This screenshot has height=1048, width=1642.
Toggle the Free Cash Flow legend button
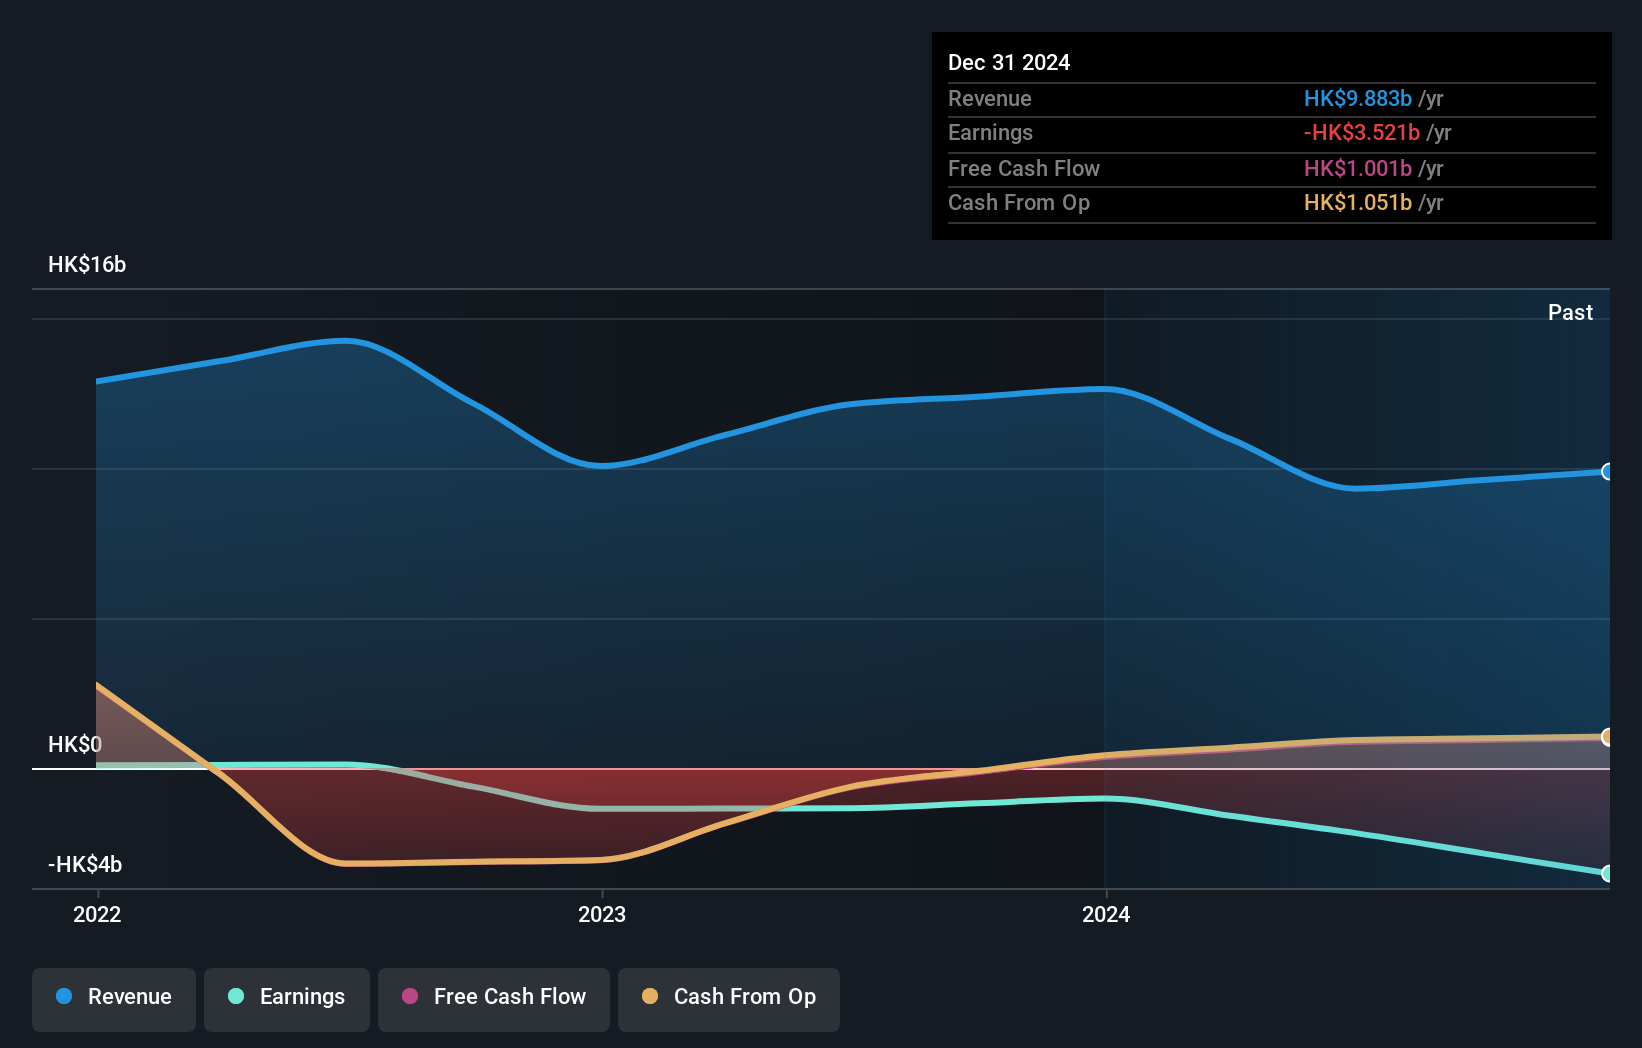point(494,999)
